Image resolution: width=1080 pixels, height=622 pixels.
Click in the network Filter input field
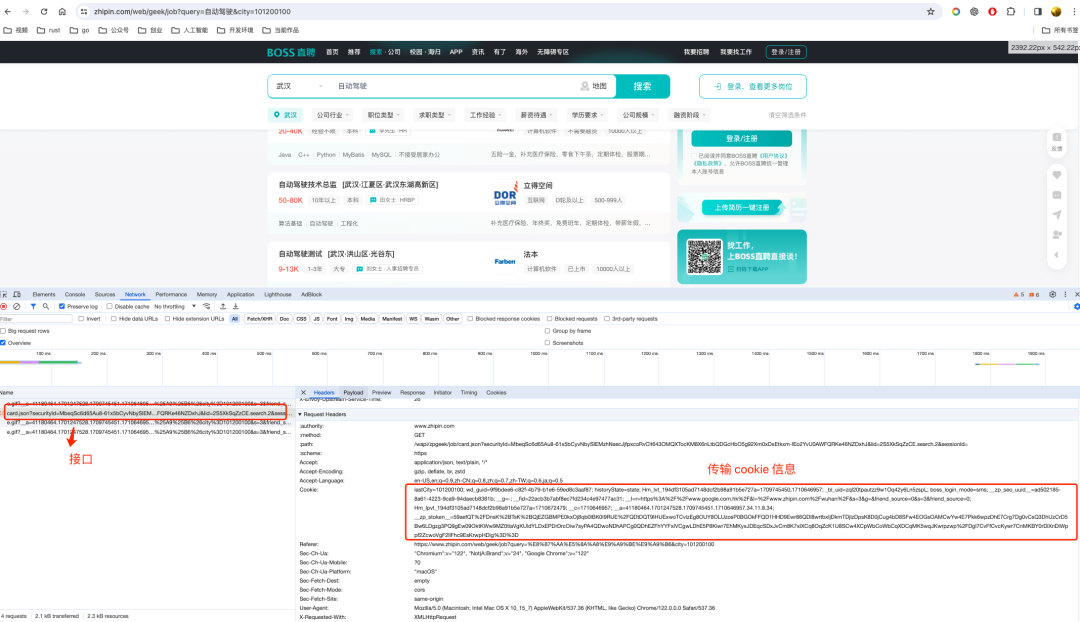pyautogui.click(x=36, y=319)
